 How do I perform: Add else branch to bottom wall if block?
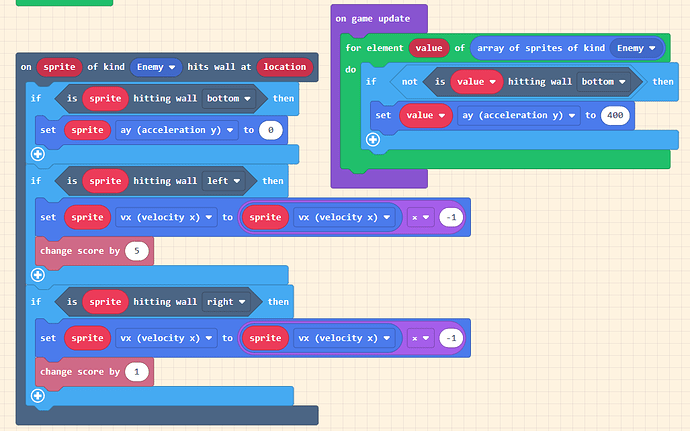(x=38, y=154)
